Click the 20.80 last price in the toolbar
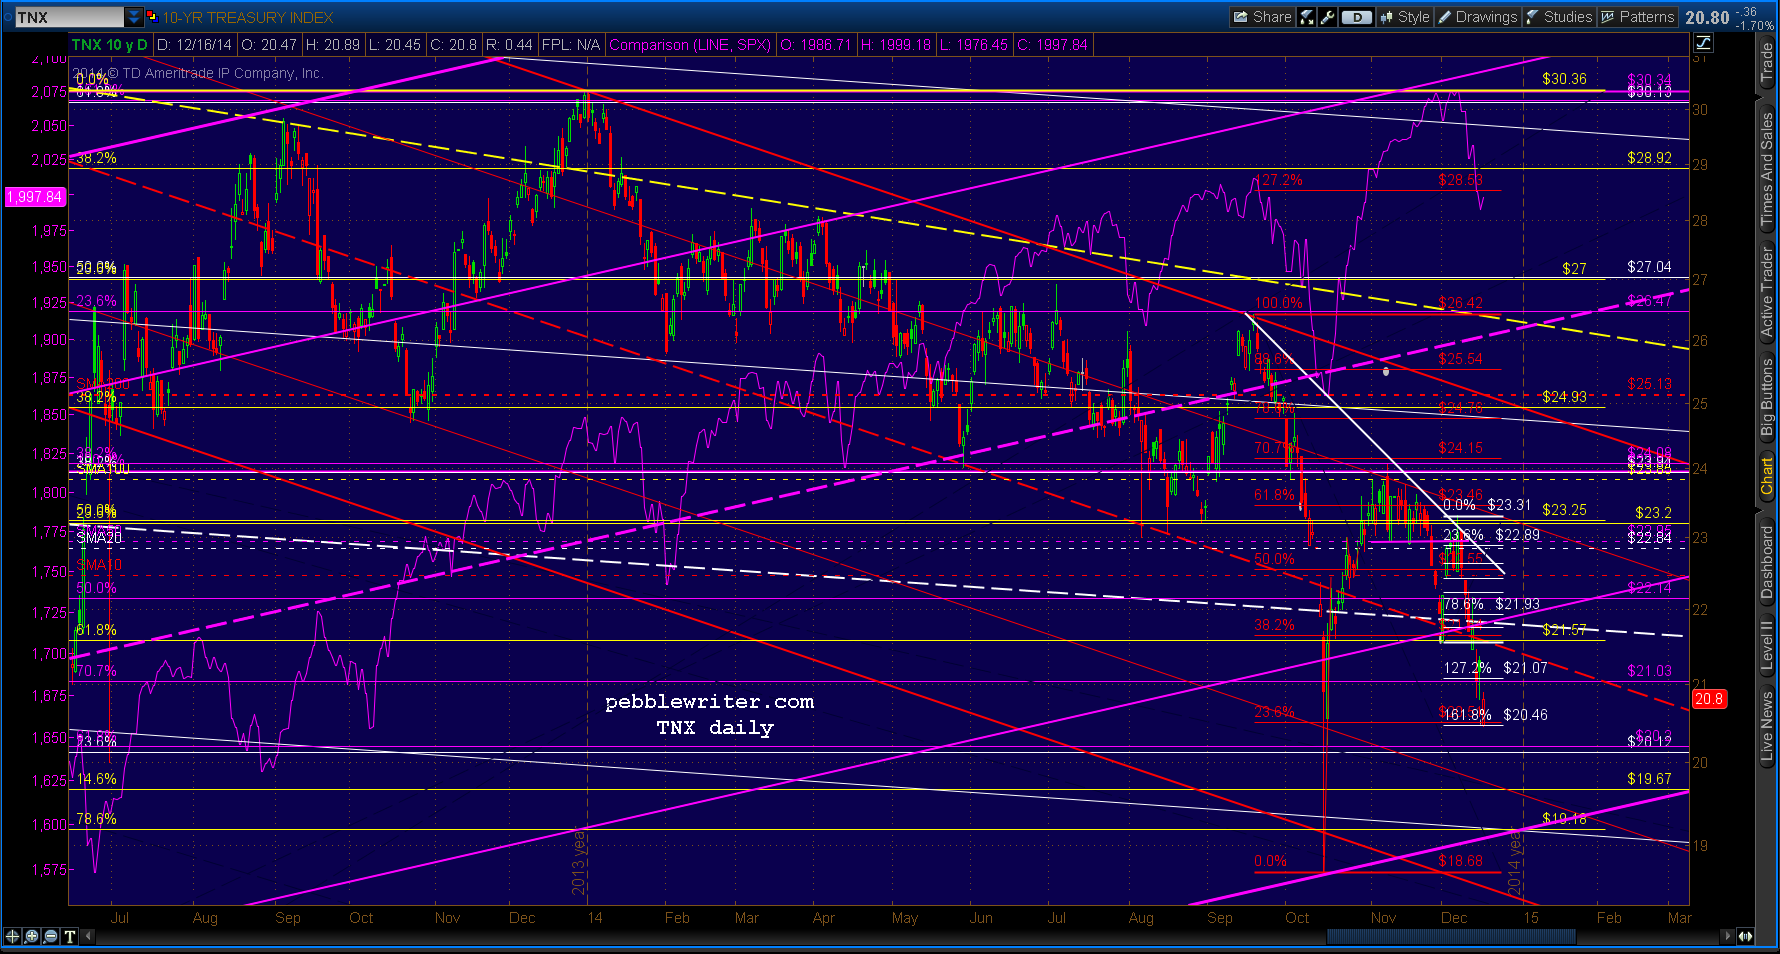The image size is (1780, 954). coord(1707,17)
